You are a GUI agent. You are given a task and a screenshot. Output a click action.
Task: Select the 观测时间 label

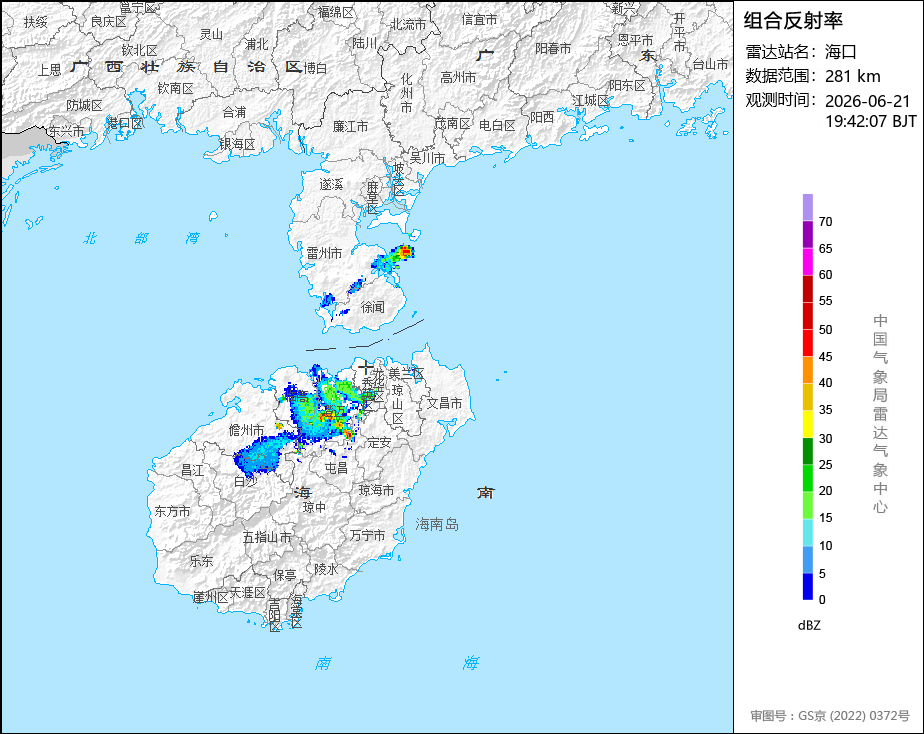(x=781, y=100)
